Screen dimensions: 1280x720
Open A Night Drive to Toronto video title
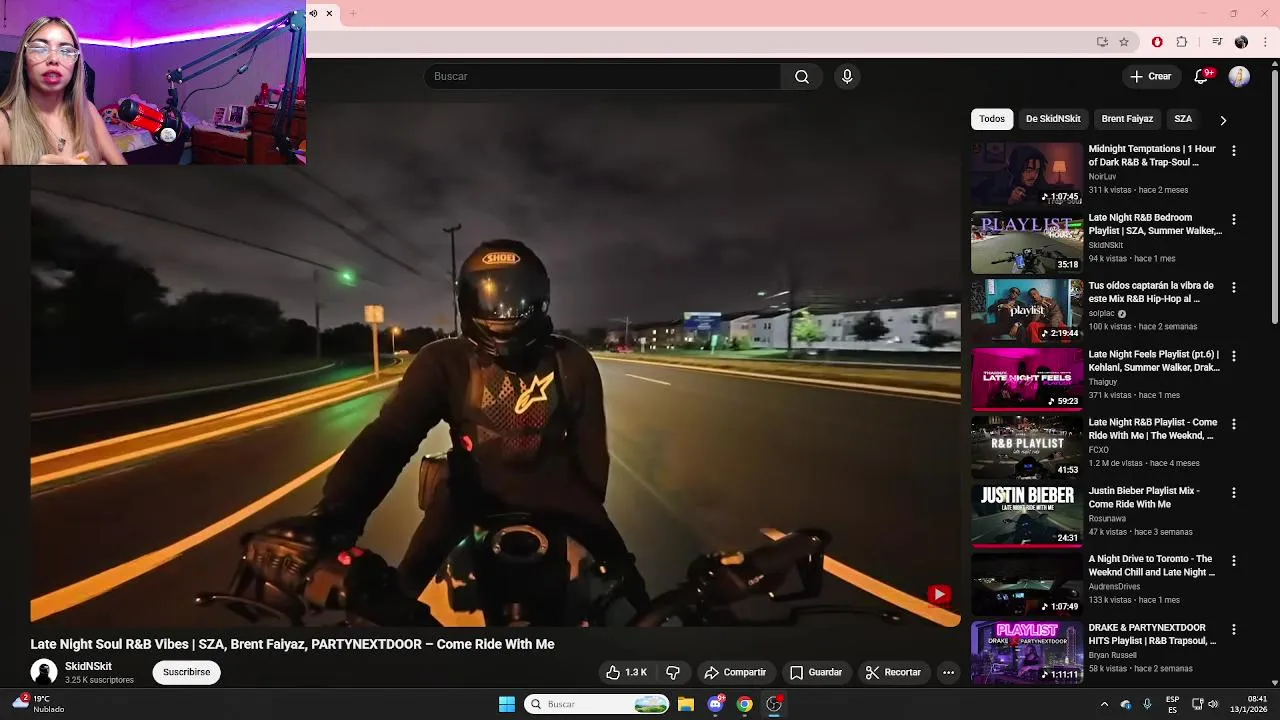point(1152,566)
